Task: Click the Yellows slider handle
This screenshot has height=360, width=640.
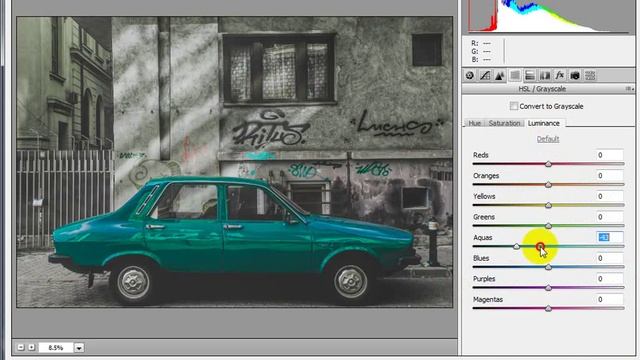Action: point(548,205)
